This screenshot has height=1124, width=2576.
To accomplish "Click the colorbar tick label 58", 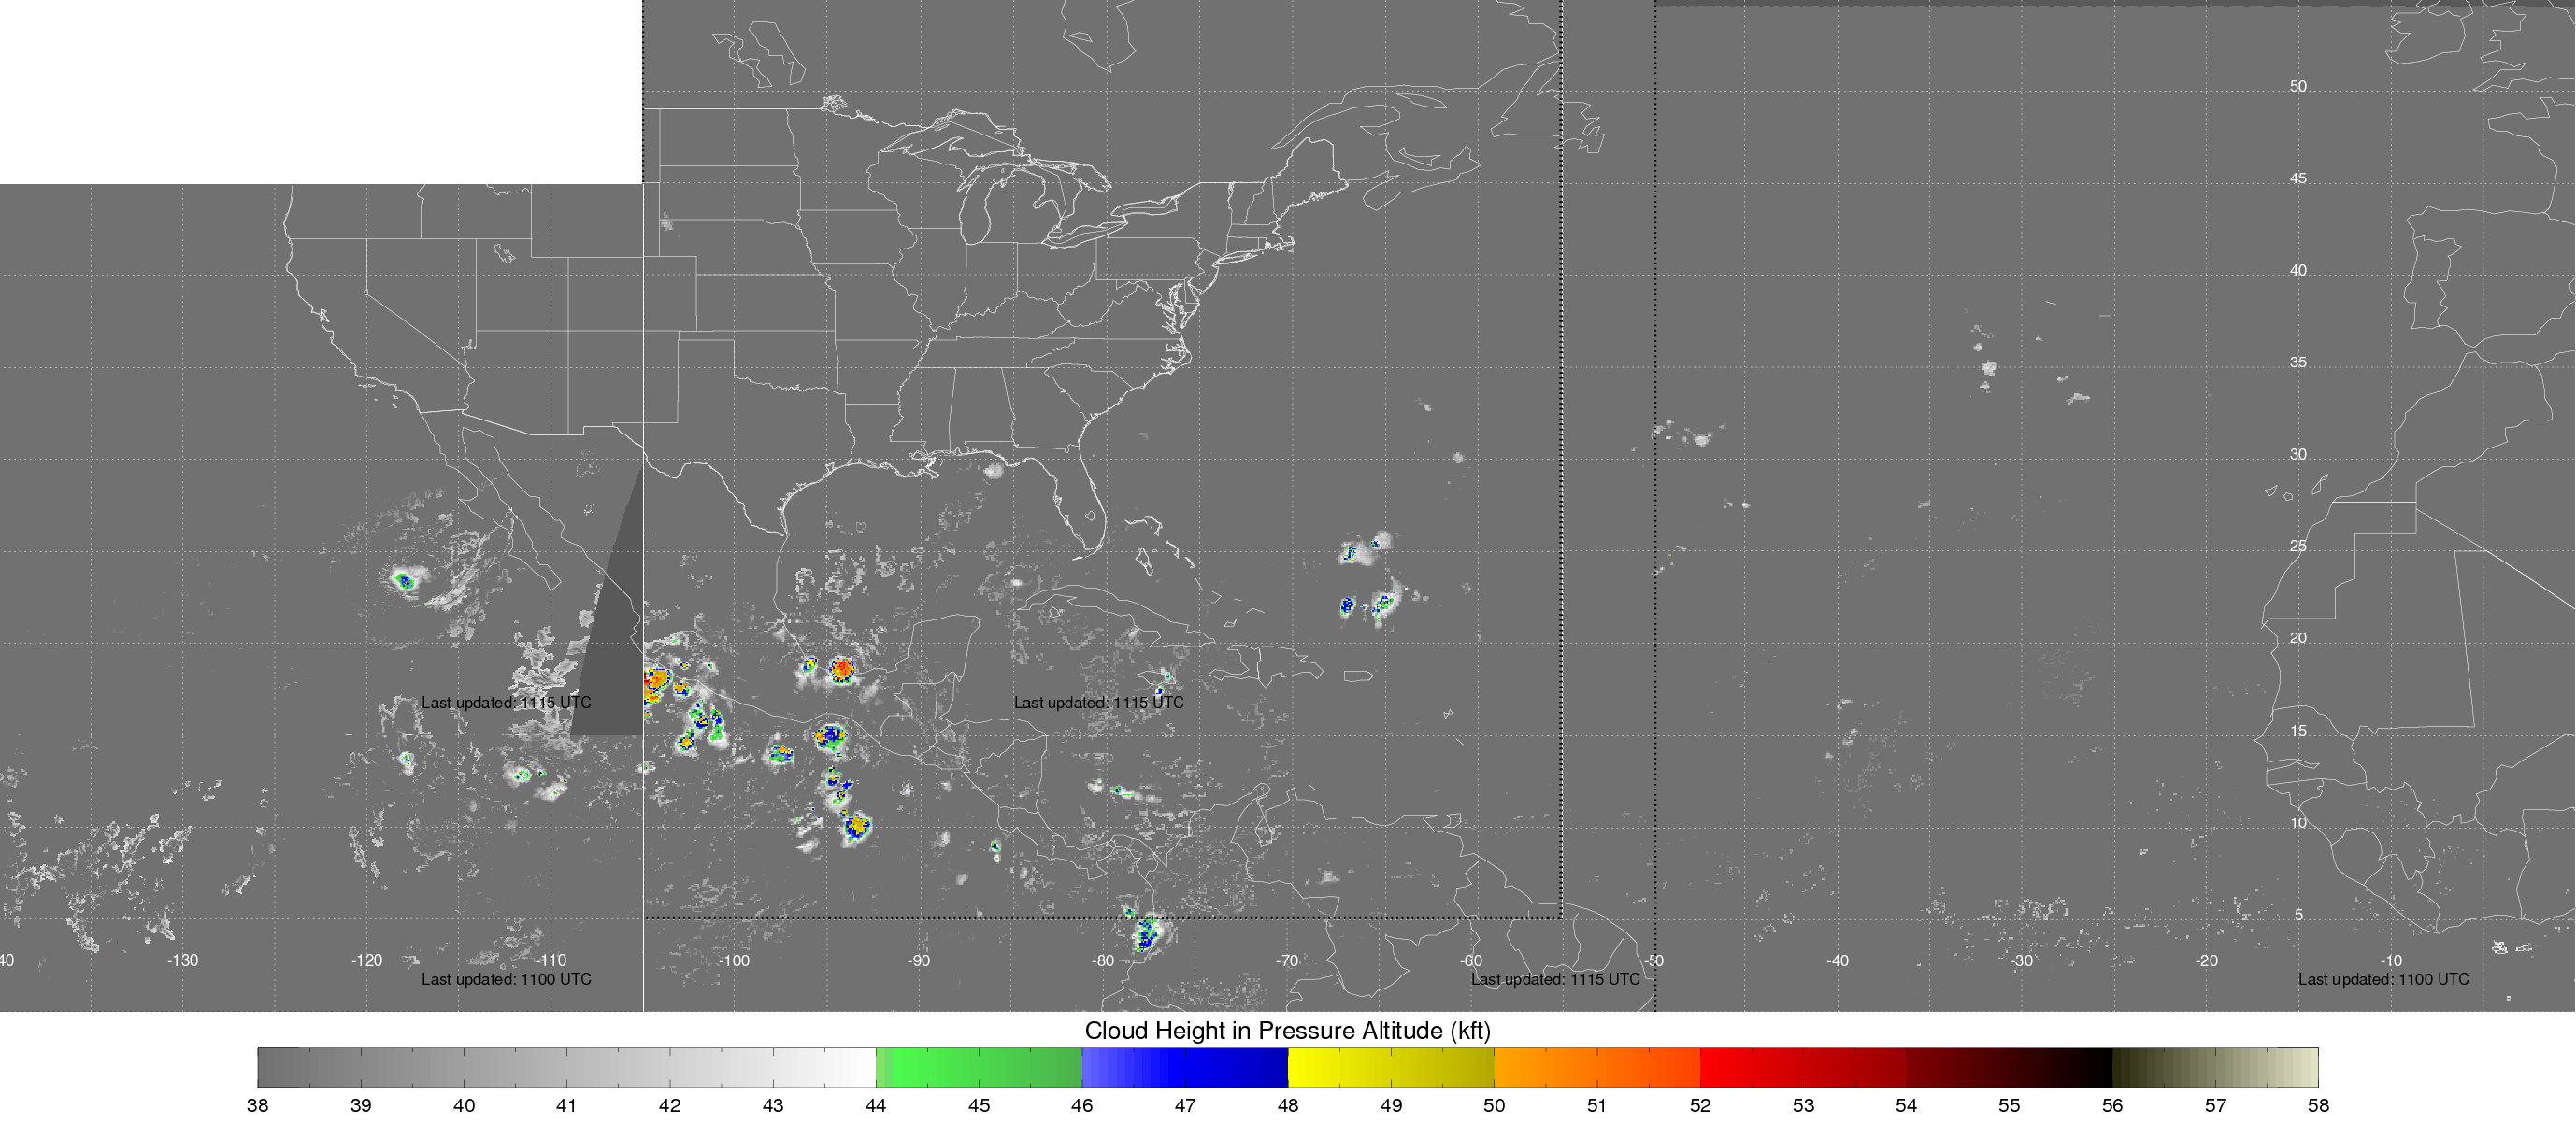I will point(2318,1105).
